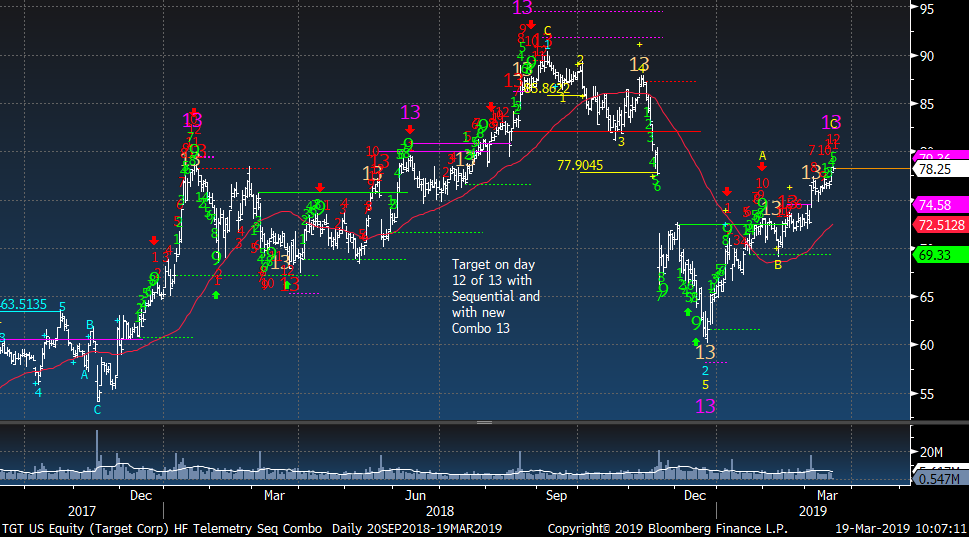Click the 'Target on day 12 of 13' annotation
Viewport: 969px width, 537px height.
coord(496,296)
